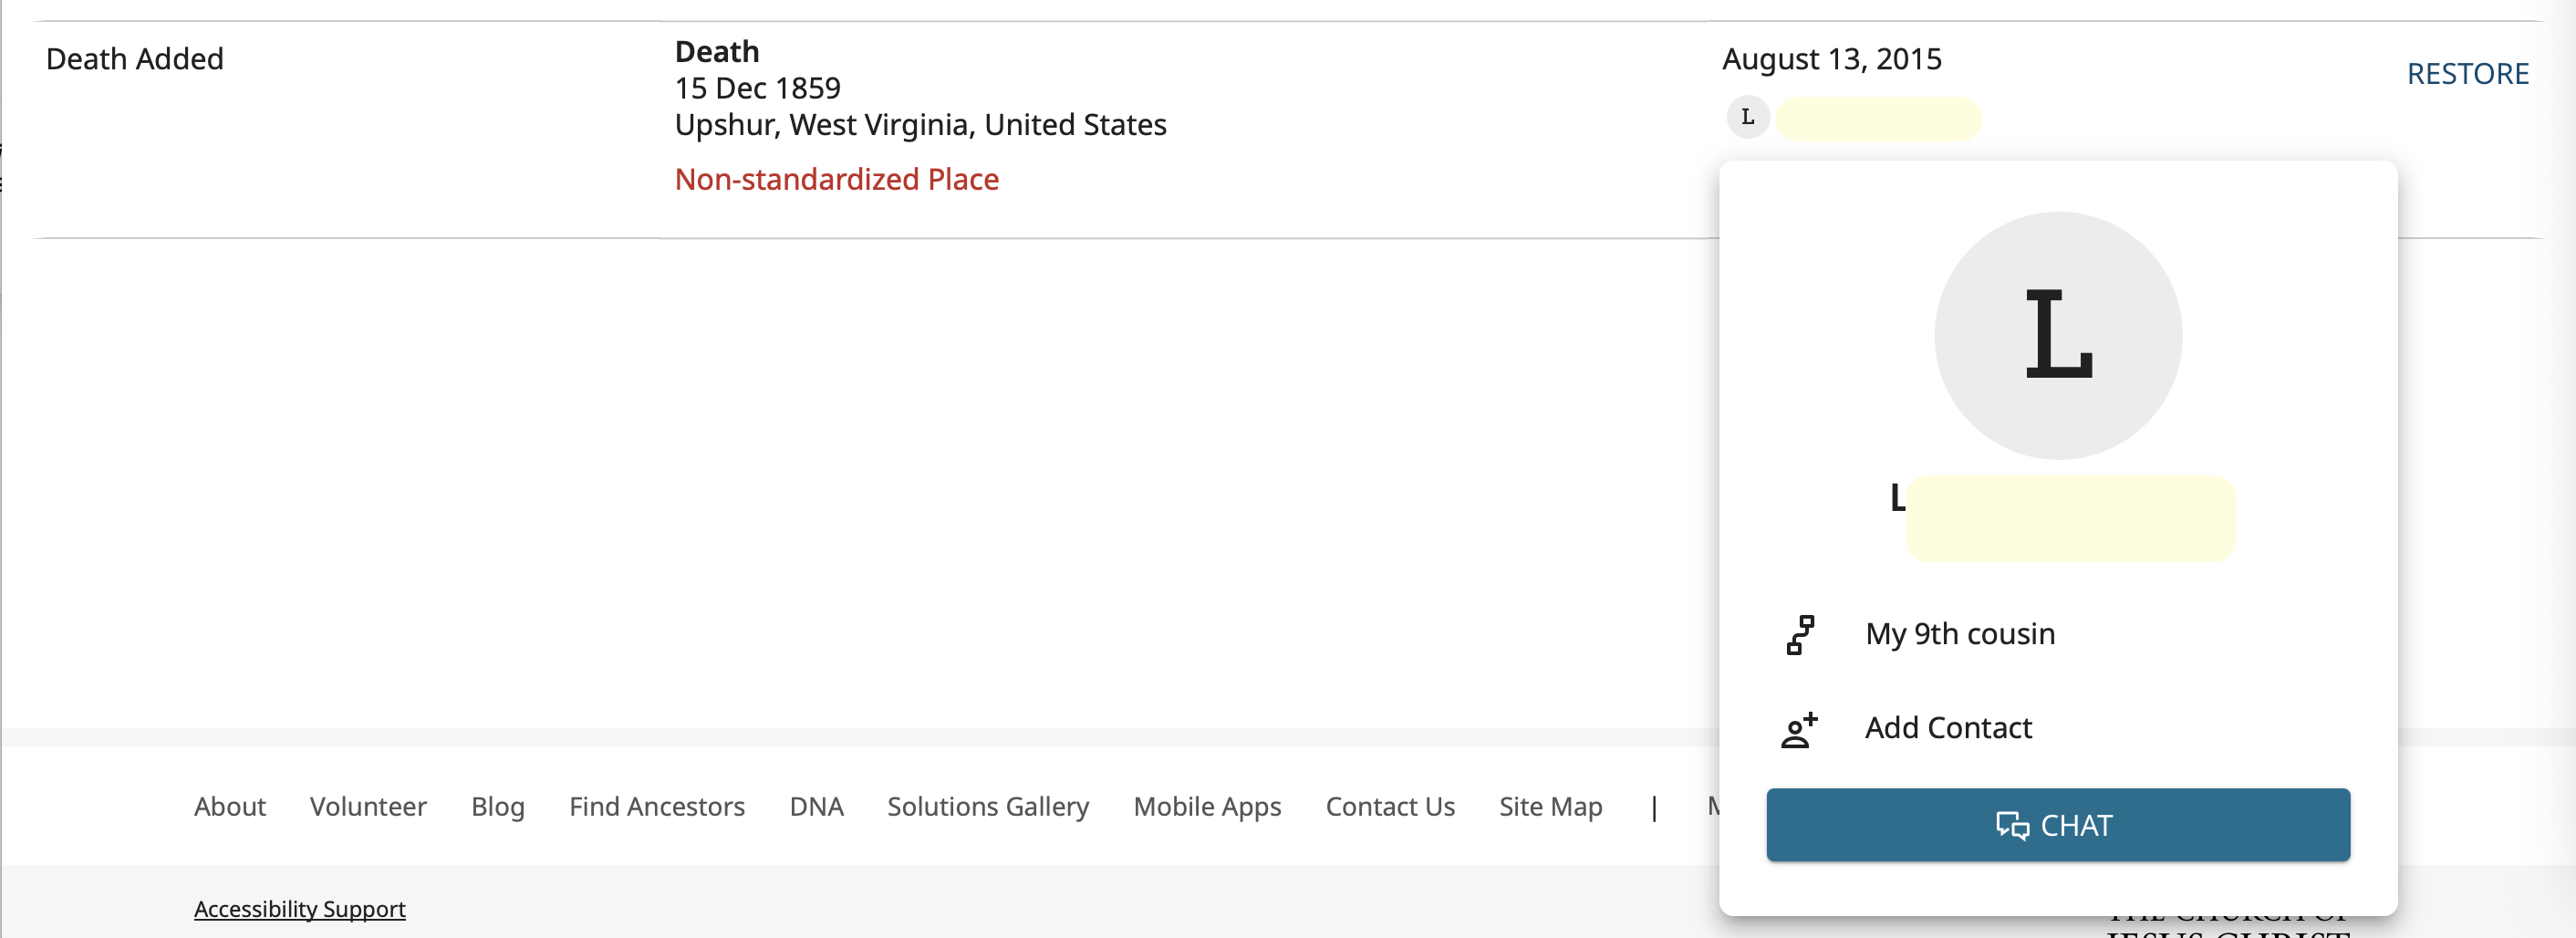Open Mobile Apps footer link

1207,806
